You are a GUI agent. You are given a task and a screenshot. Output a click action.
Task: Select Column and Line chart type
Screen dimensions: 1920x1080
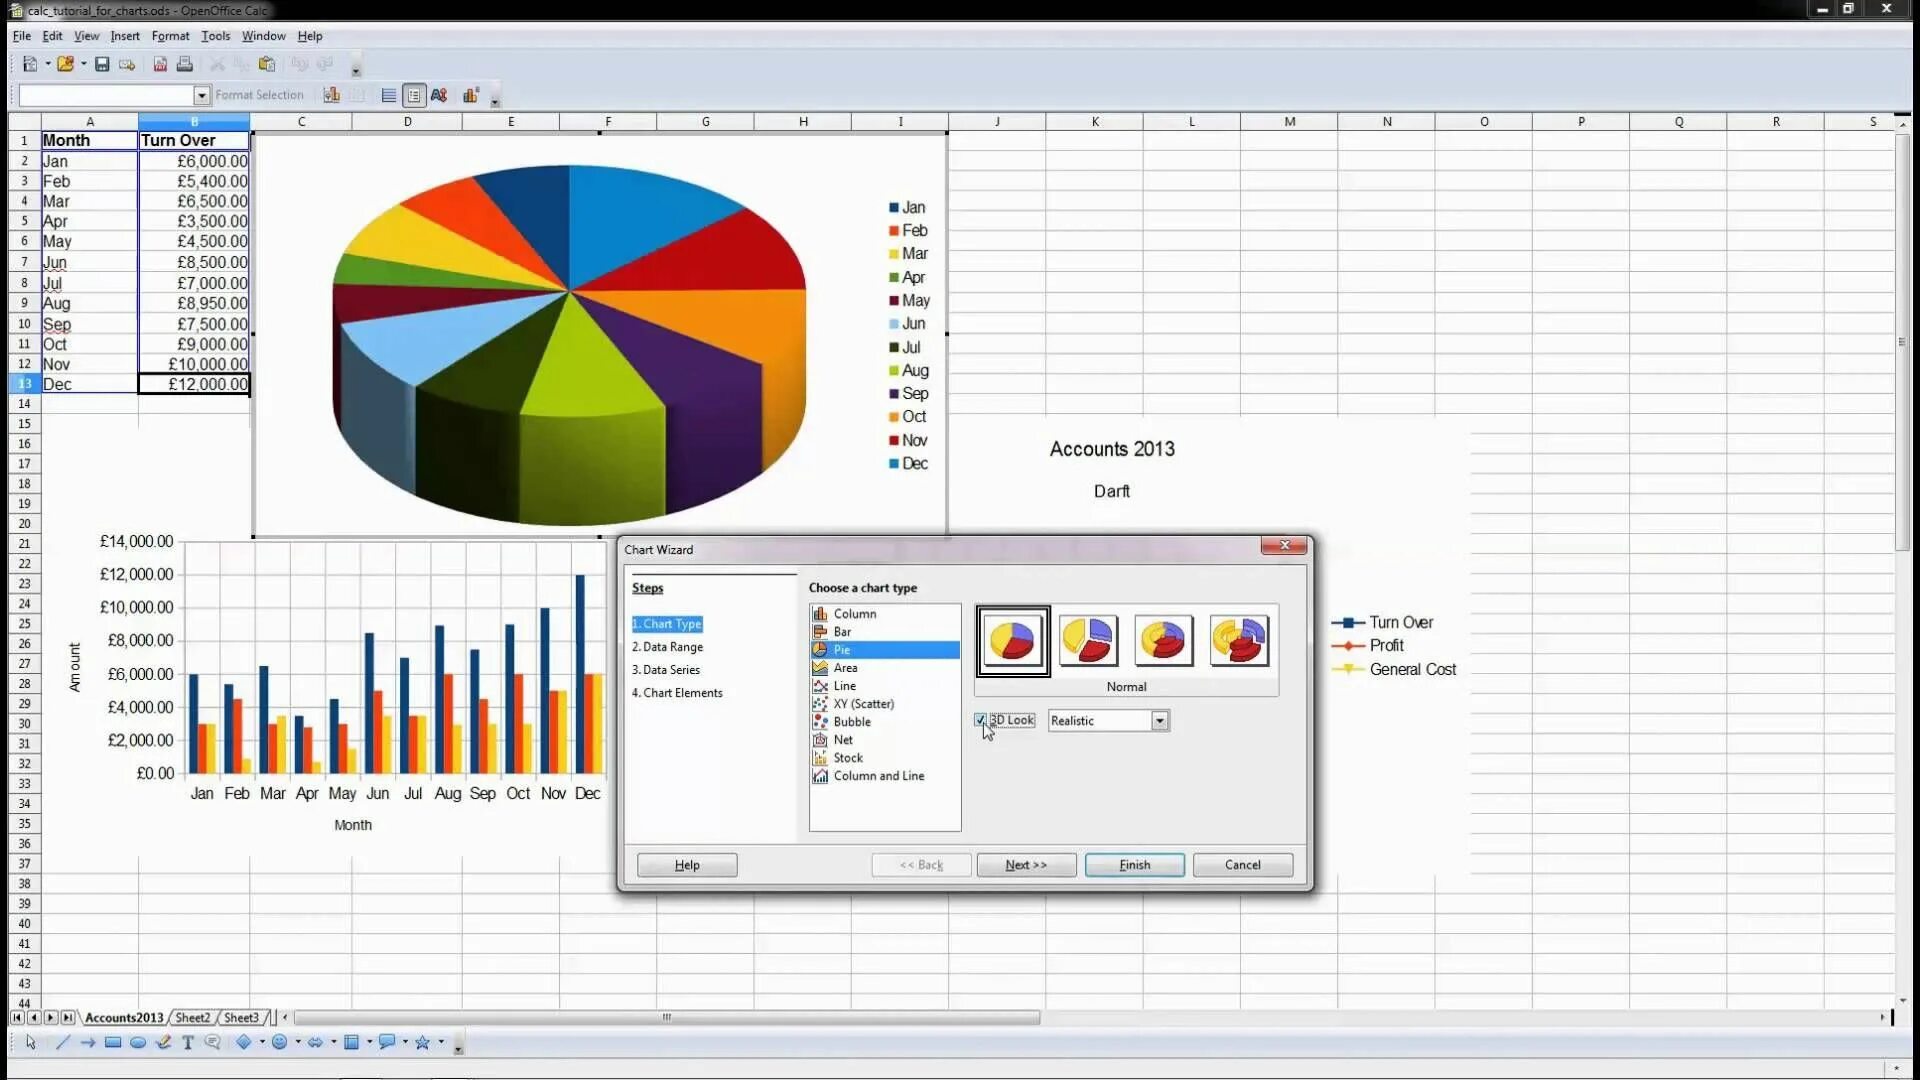coord(878,776)
